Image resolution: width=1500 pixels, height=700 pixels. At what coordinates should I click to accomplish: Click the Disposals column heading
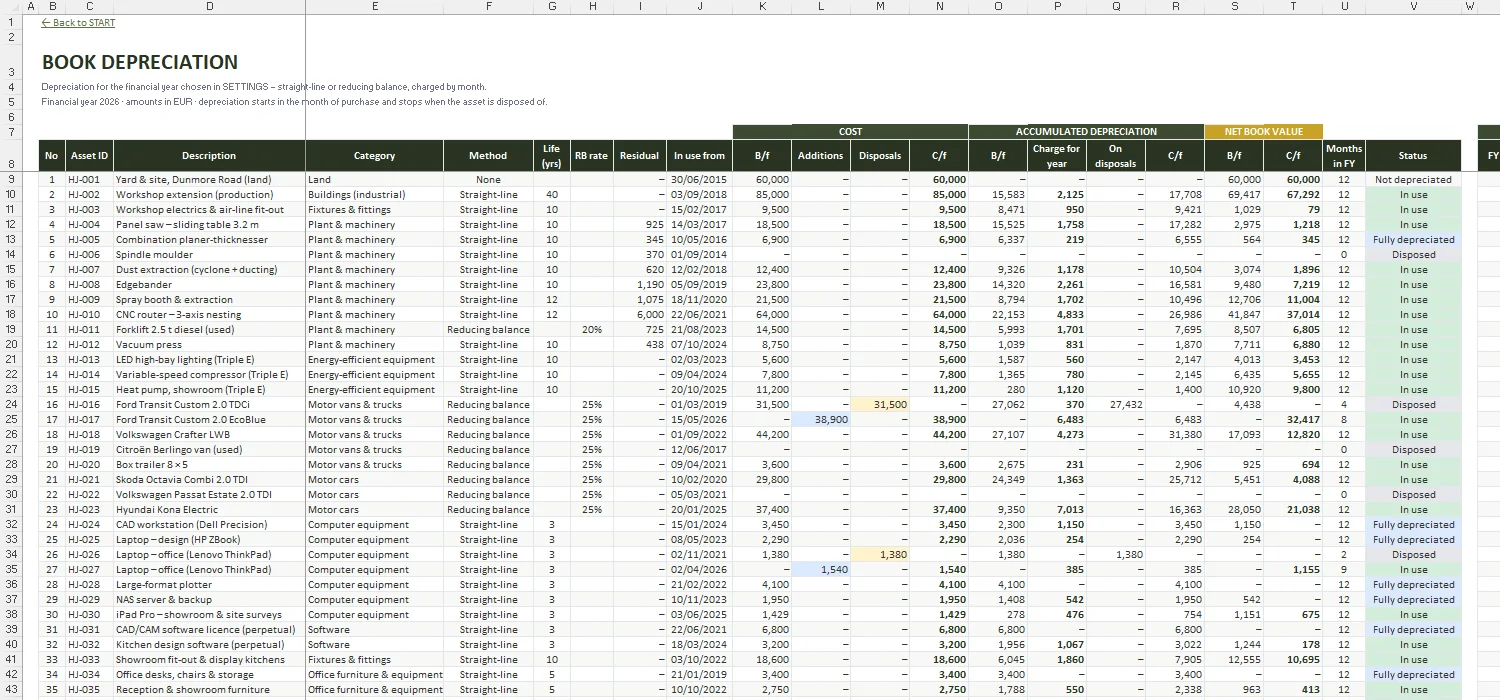click(880, 155)
